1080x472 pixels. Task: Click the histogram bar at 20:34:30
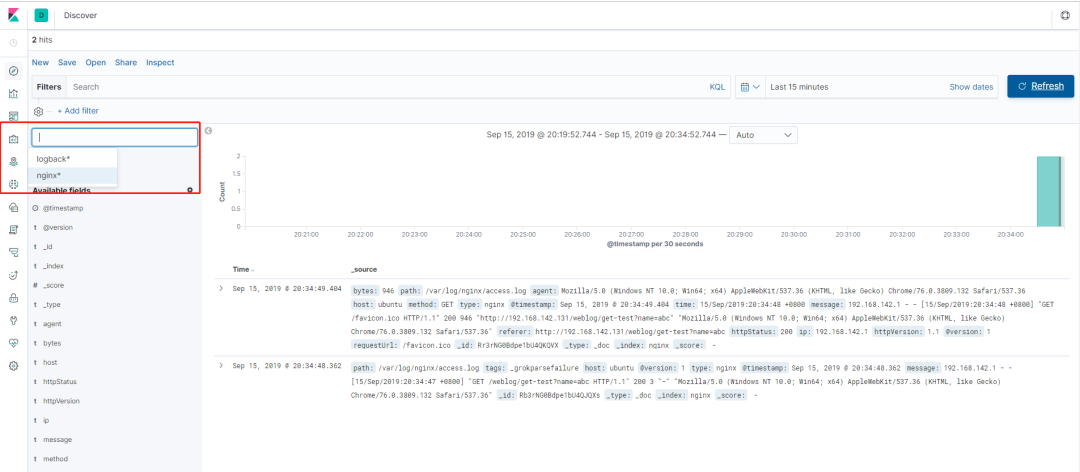pos(1050,191)
